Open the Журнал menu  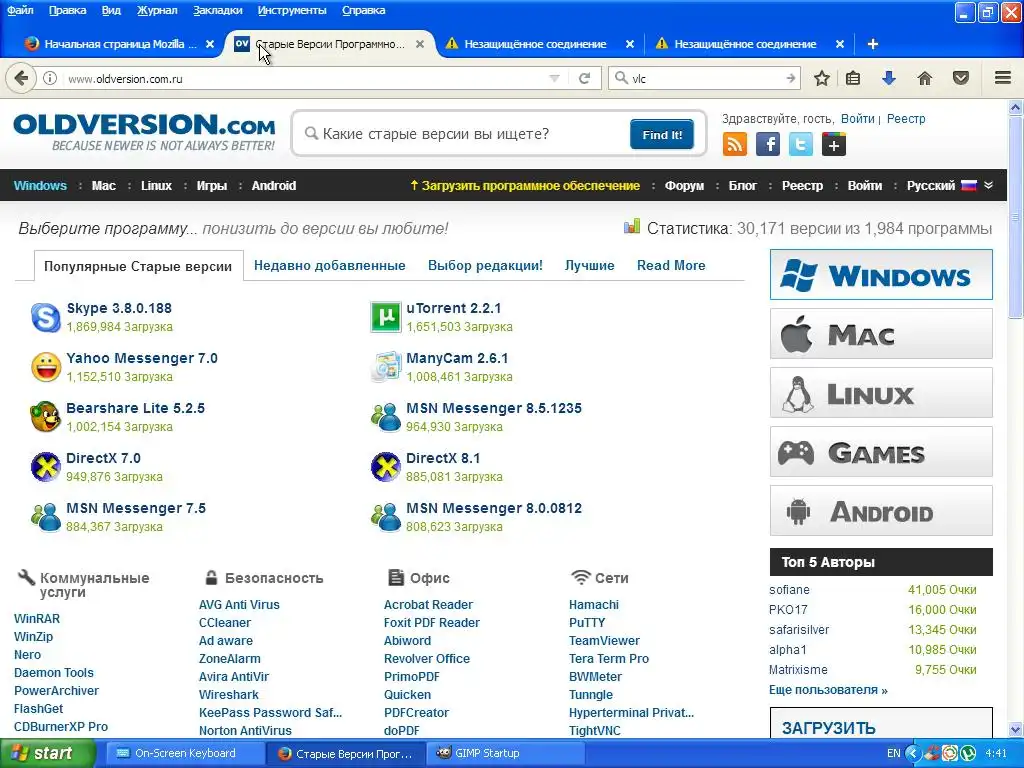(x=157, y=10)
